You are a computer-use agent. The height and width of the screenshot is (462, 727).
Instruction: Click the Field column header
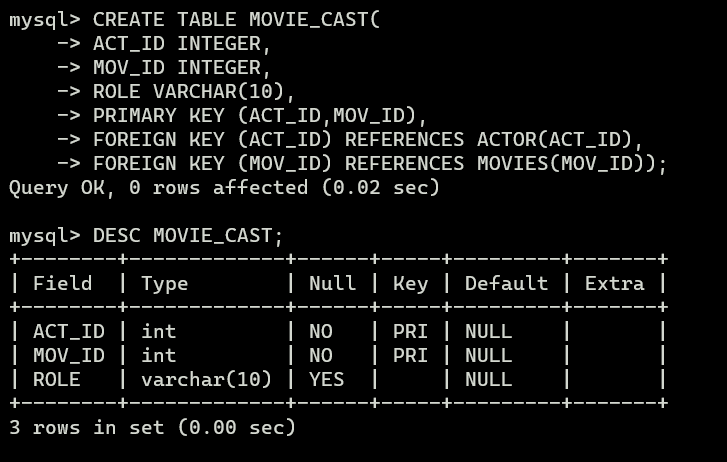pyautogui.click(x=63, y=283)
